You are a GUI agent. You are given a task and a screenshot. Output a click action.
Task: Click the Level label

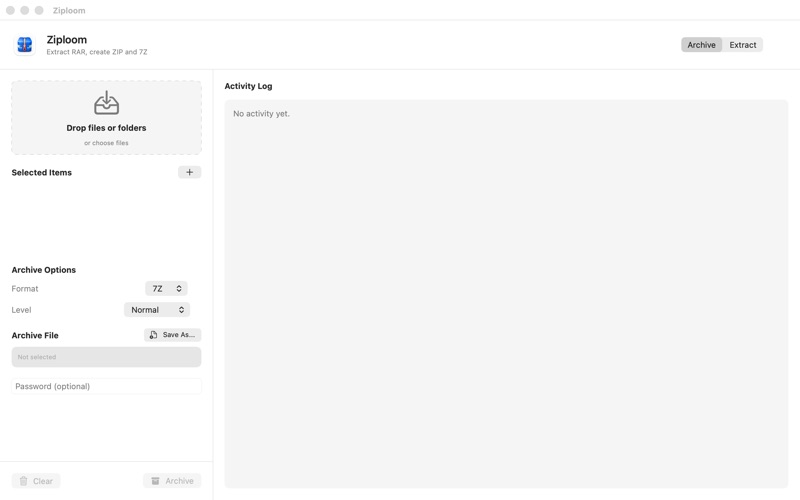point(21,310)
